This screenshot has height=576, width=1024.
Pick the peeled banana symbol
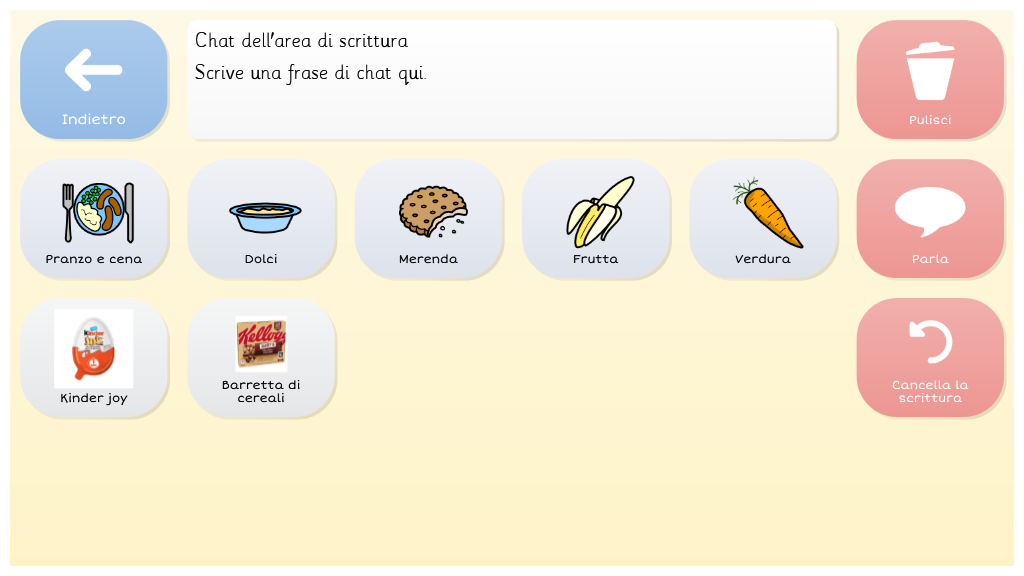pyautogui.click(x=600, y=211)
